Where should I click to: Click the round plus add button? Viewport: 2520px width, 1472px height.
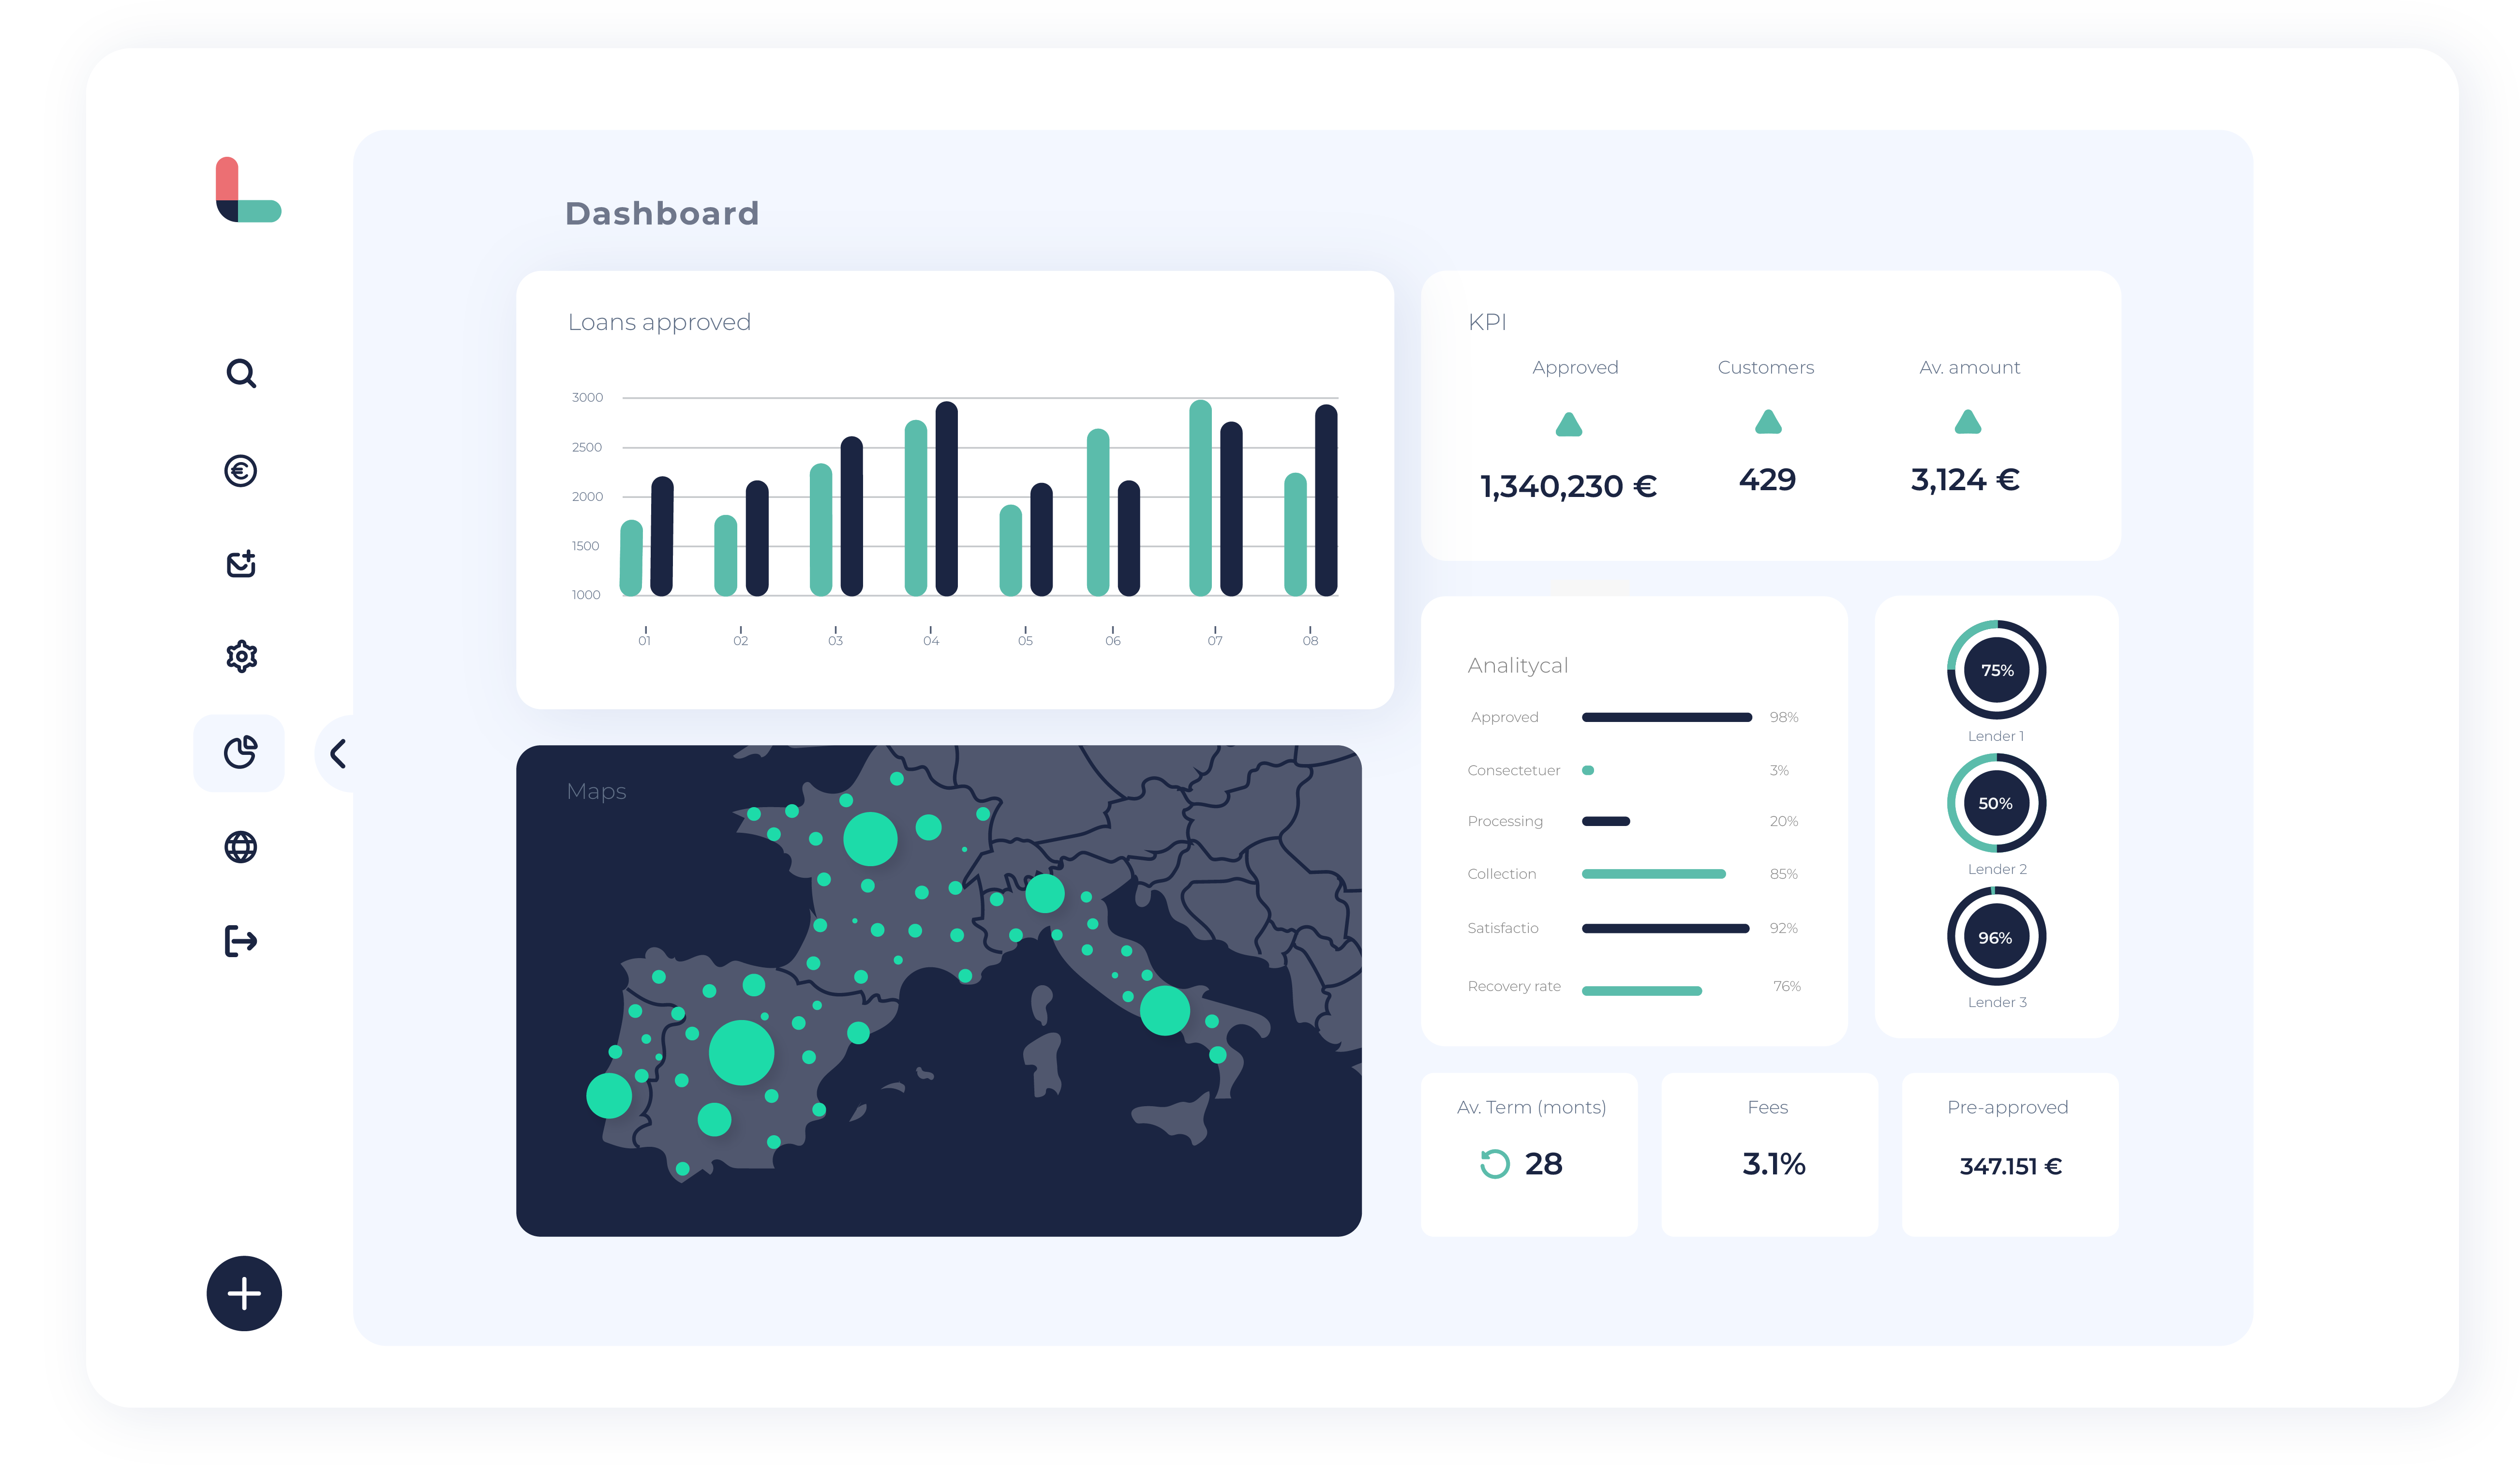[x=244, y=1293]
